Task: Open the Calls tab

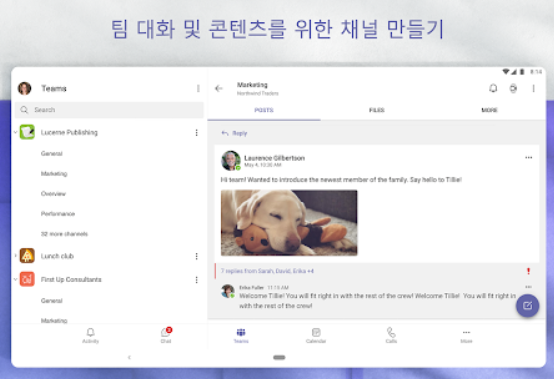Action: click(391, 336)
